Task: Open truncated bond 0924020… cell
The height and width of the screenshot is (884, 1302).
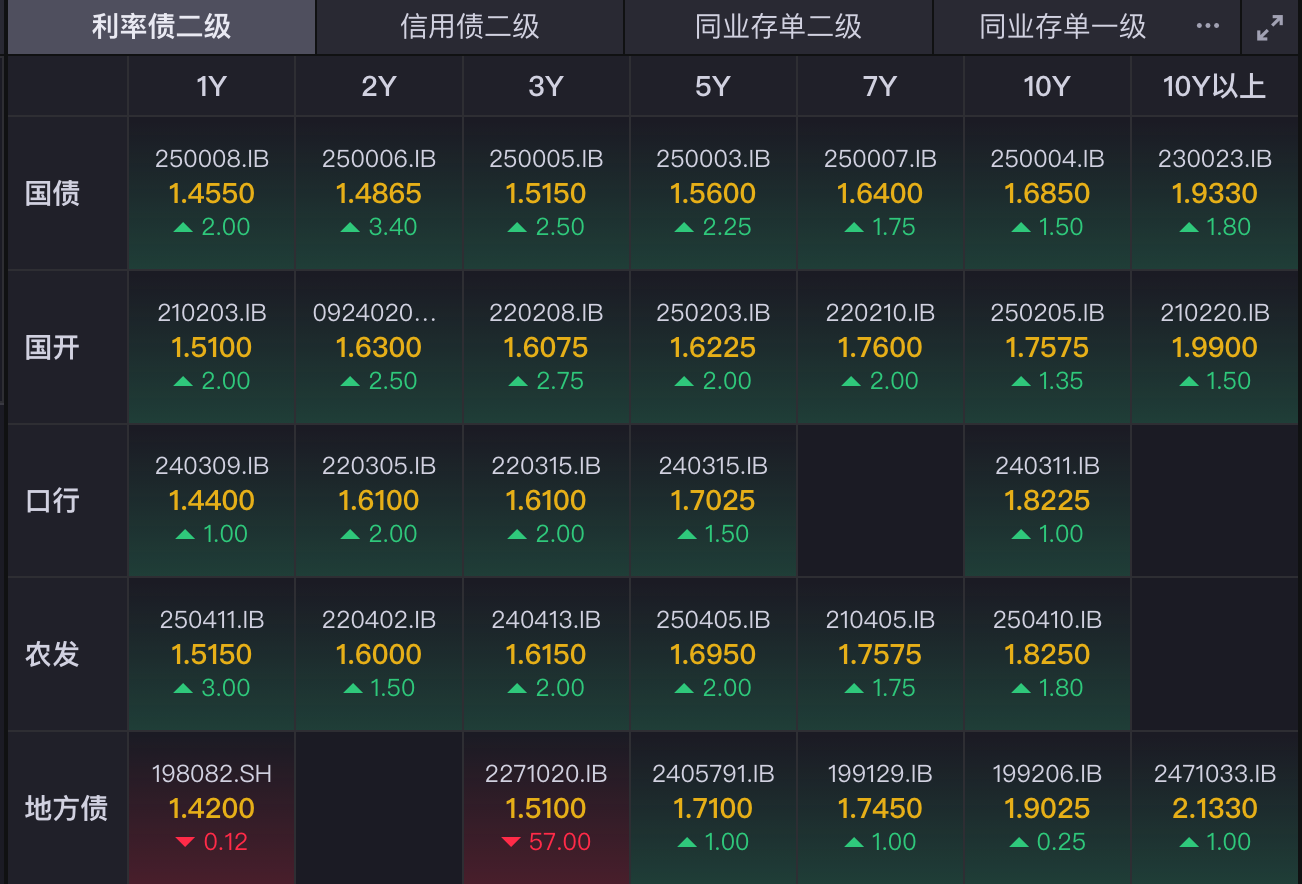Action: tap(379, 347)
